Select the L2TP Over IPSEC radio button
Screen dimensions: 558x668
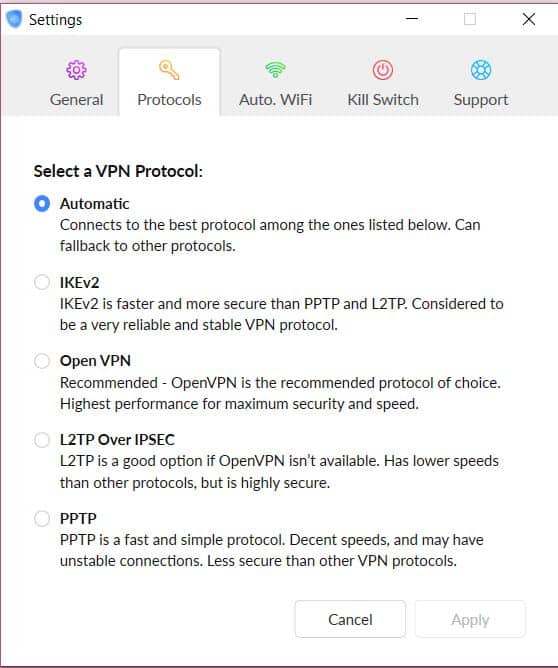(42, 440)
